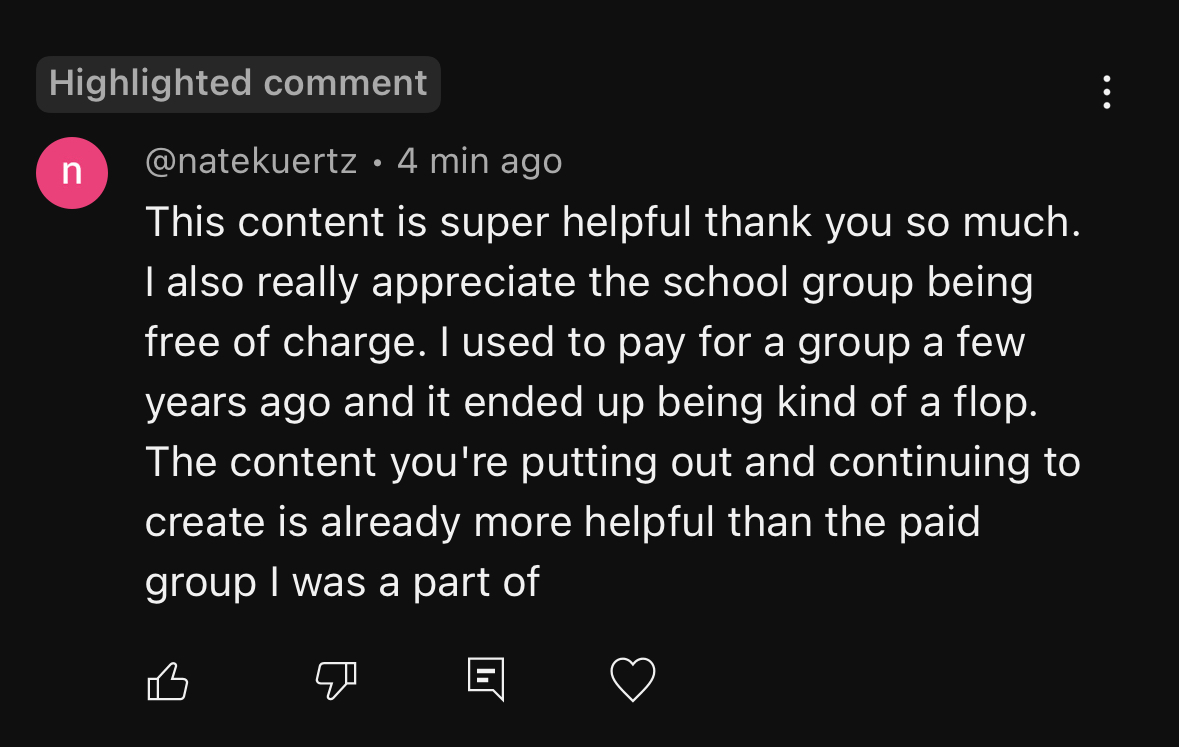The height and width of the screenshot is (747, 1179).
Task: Click the '4 min ago' timestamp
Action: (480, 161)
